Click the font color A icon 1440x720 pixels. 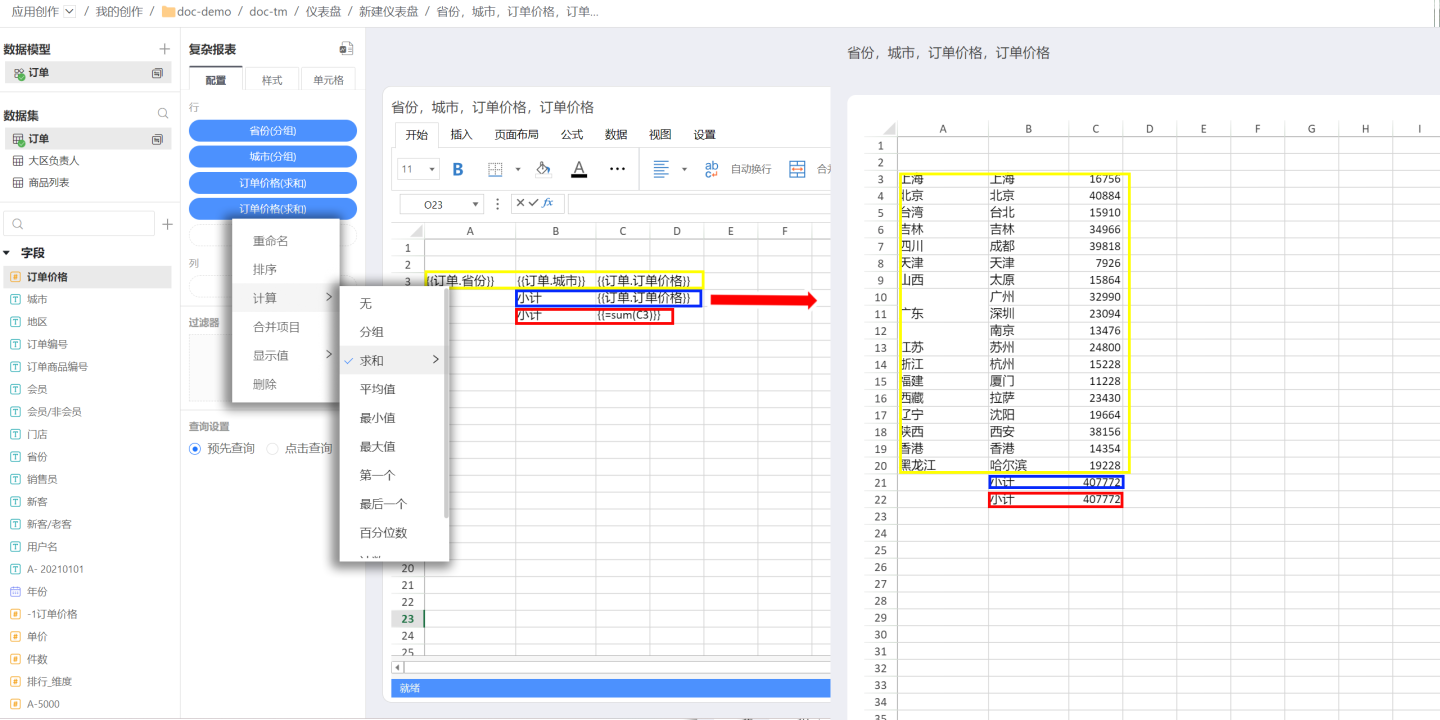pos(578,169)
